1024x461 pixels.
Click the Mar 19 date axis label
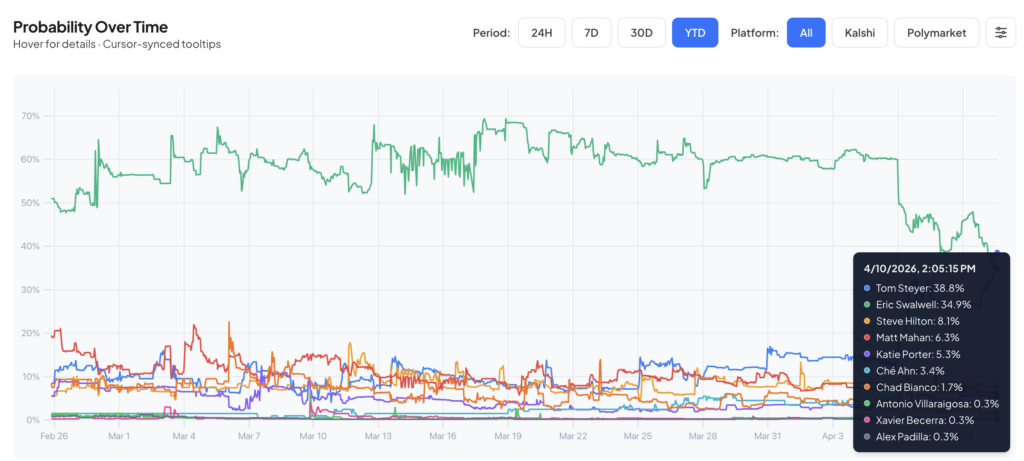[508, 437]
